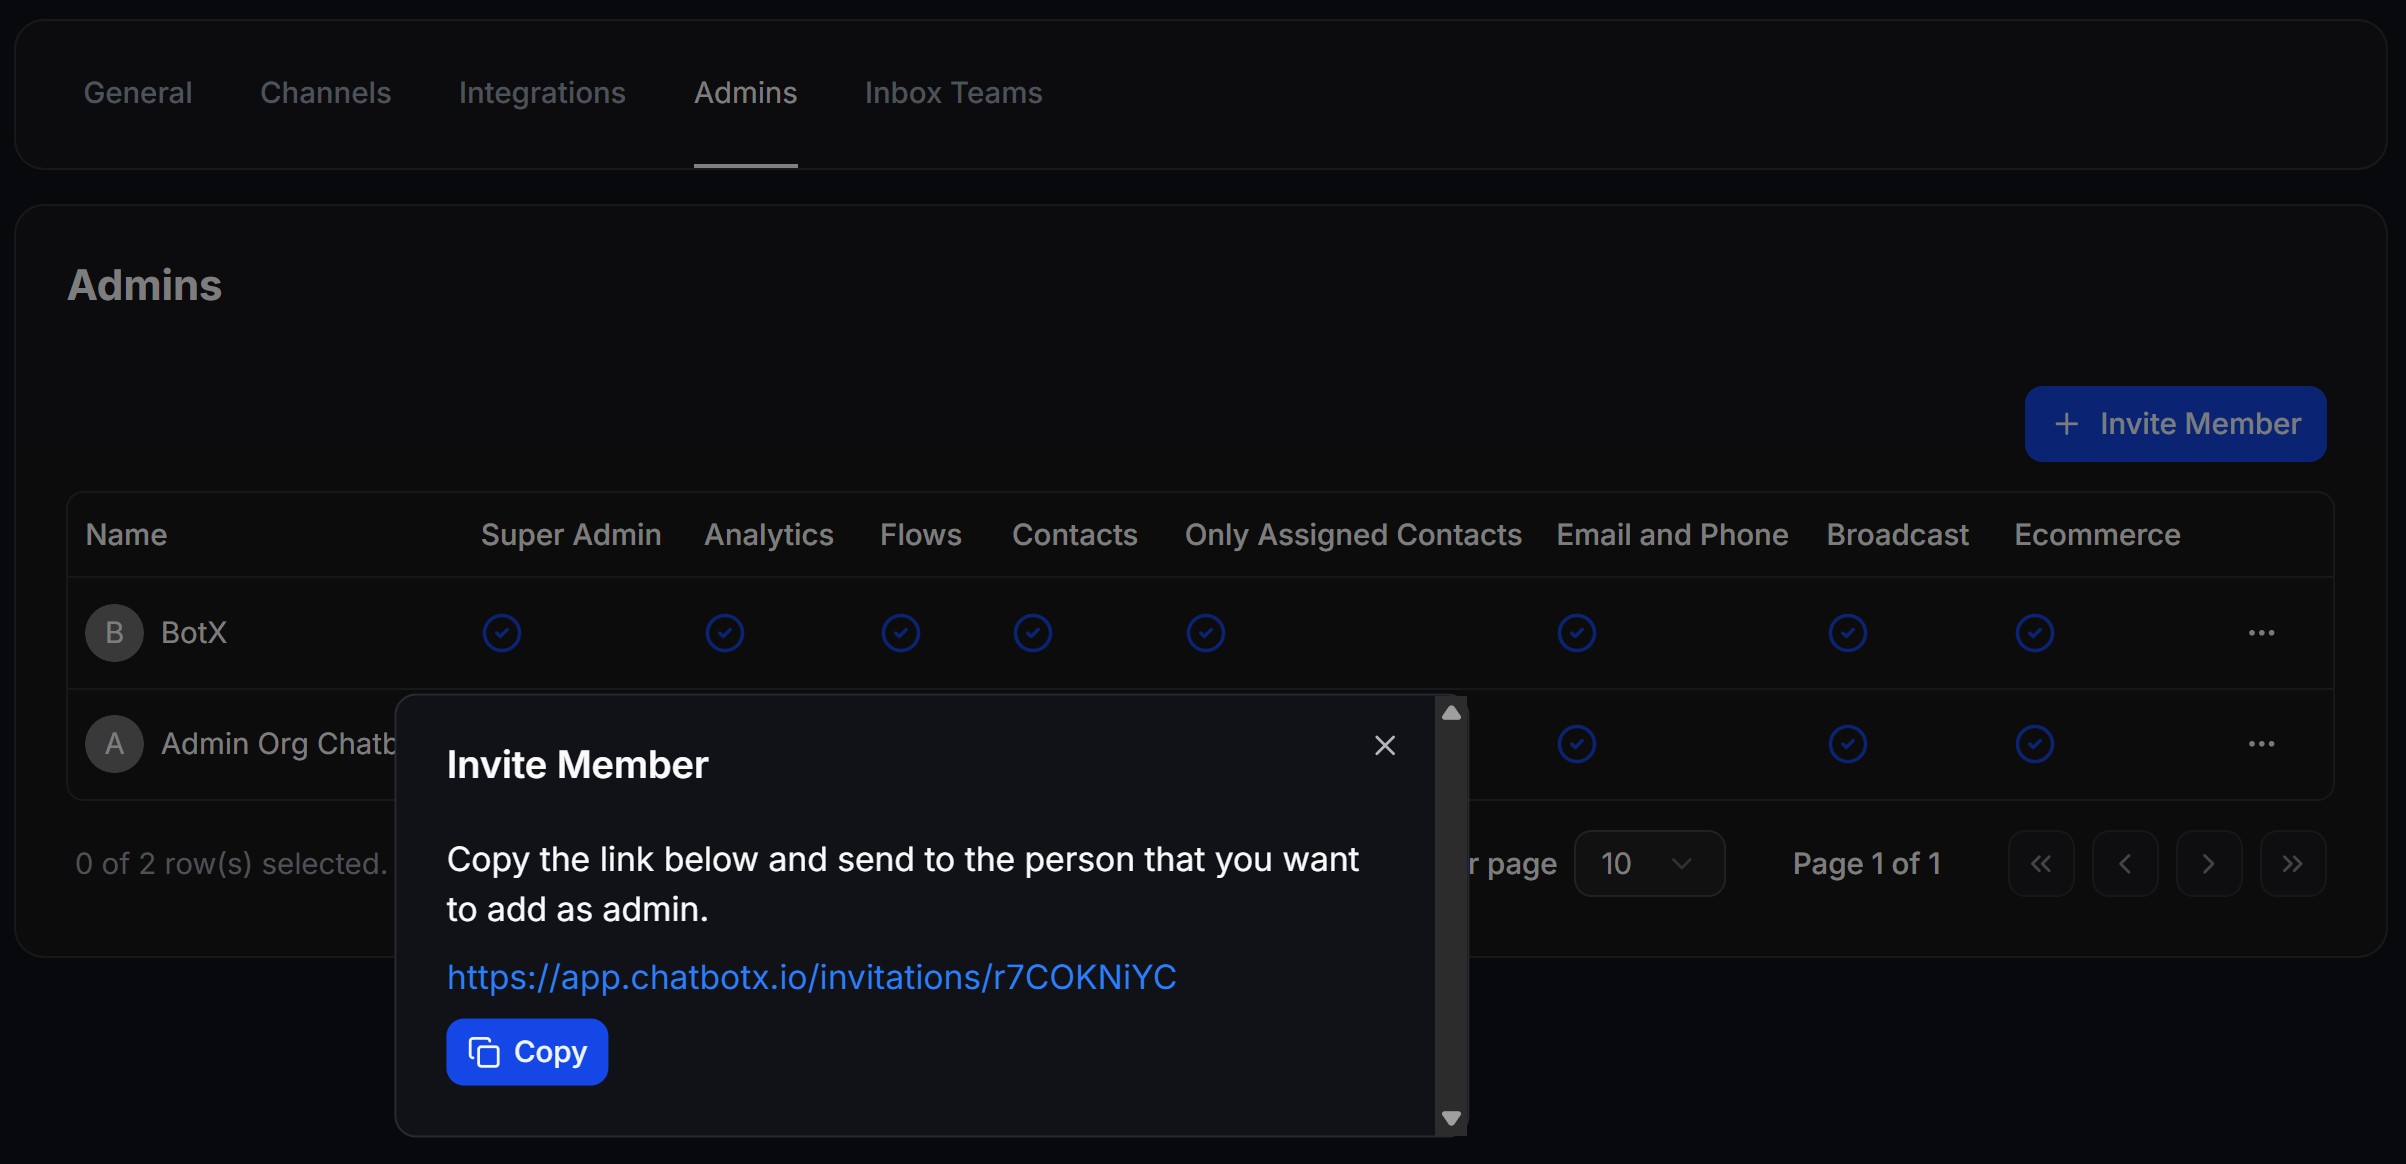This screenshot has width=2406, height=1164.
Task: Click the 0 of 2 rows selected text
Action: [231, 863]
